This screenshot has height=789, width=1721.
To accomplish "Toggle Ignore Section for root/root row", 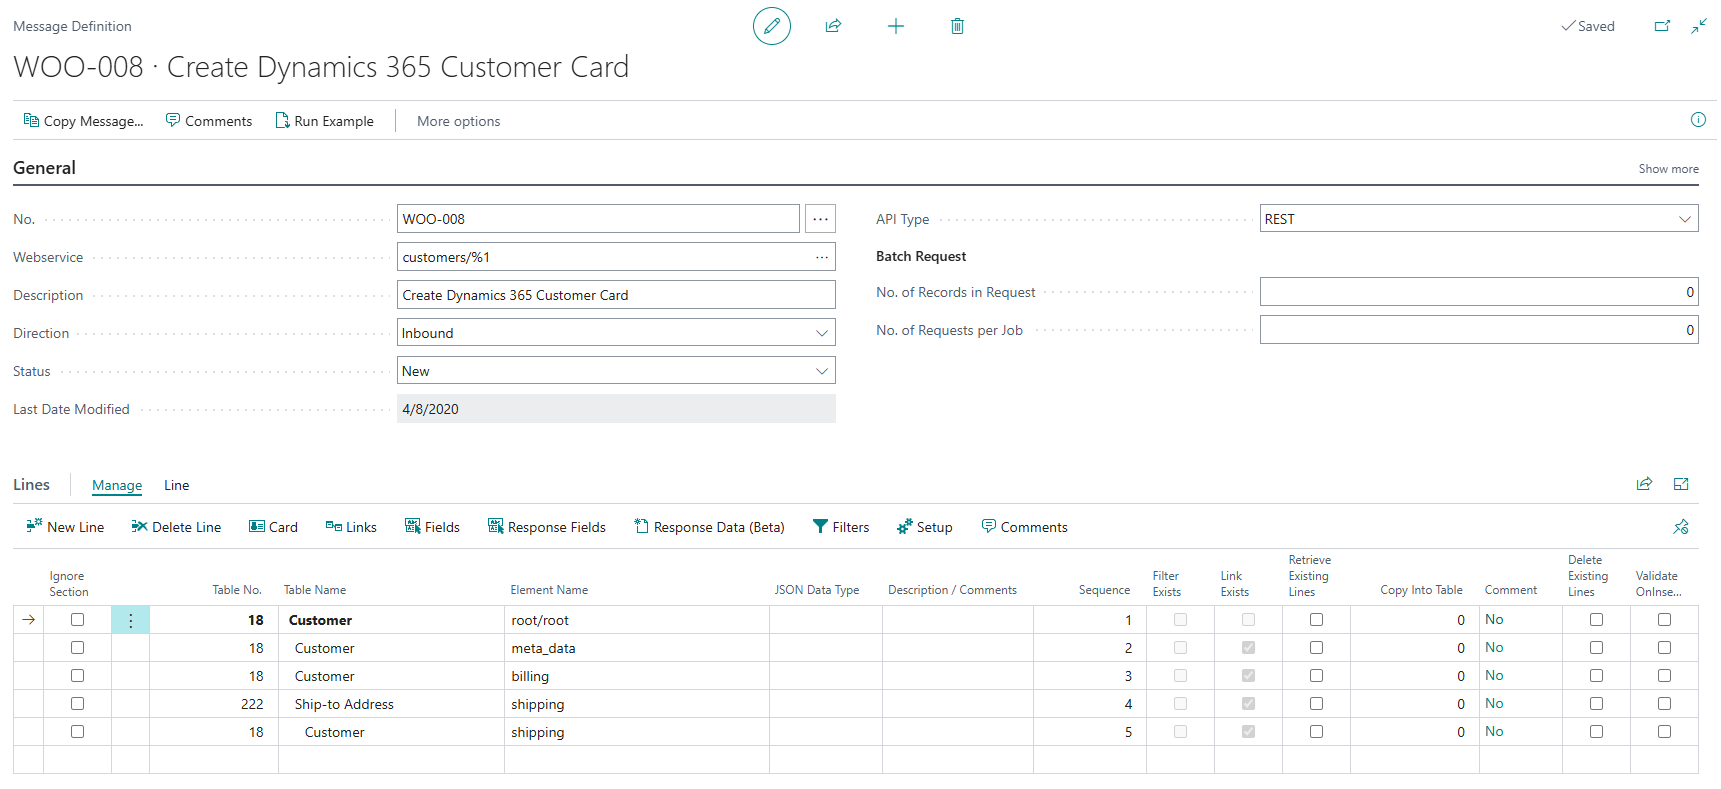I will [77, 620].
